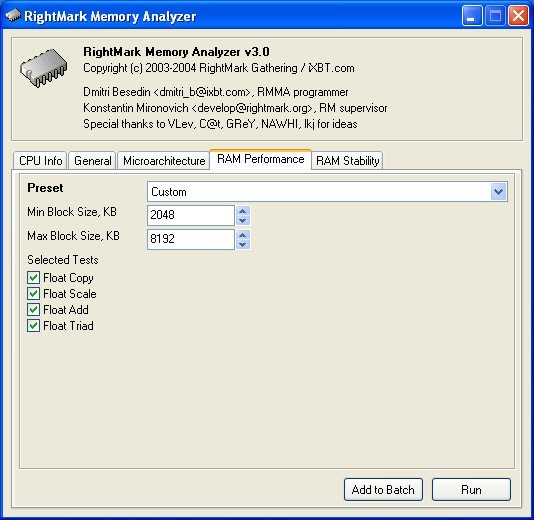Close the RightMark Memory Analyzer window
Image resolution: width=534 pixels, height=520 pixels.
(x=518, y=16)
